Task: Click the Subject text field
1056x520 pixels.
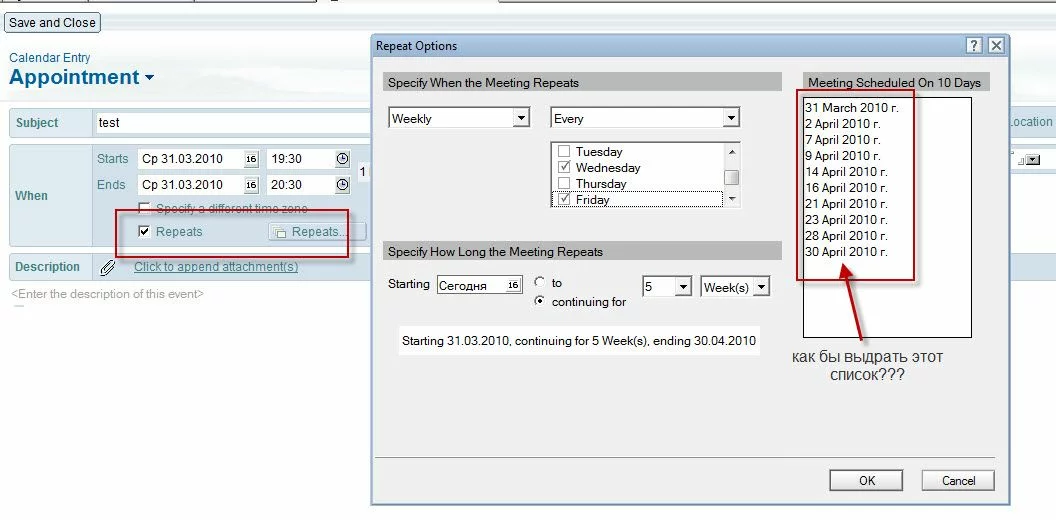Action: coord(232,122)
